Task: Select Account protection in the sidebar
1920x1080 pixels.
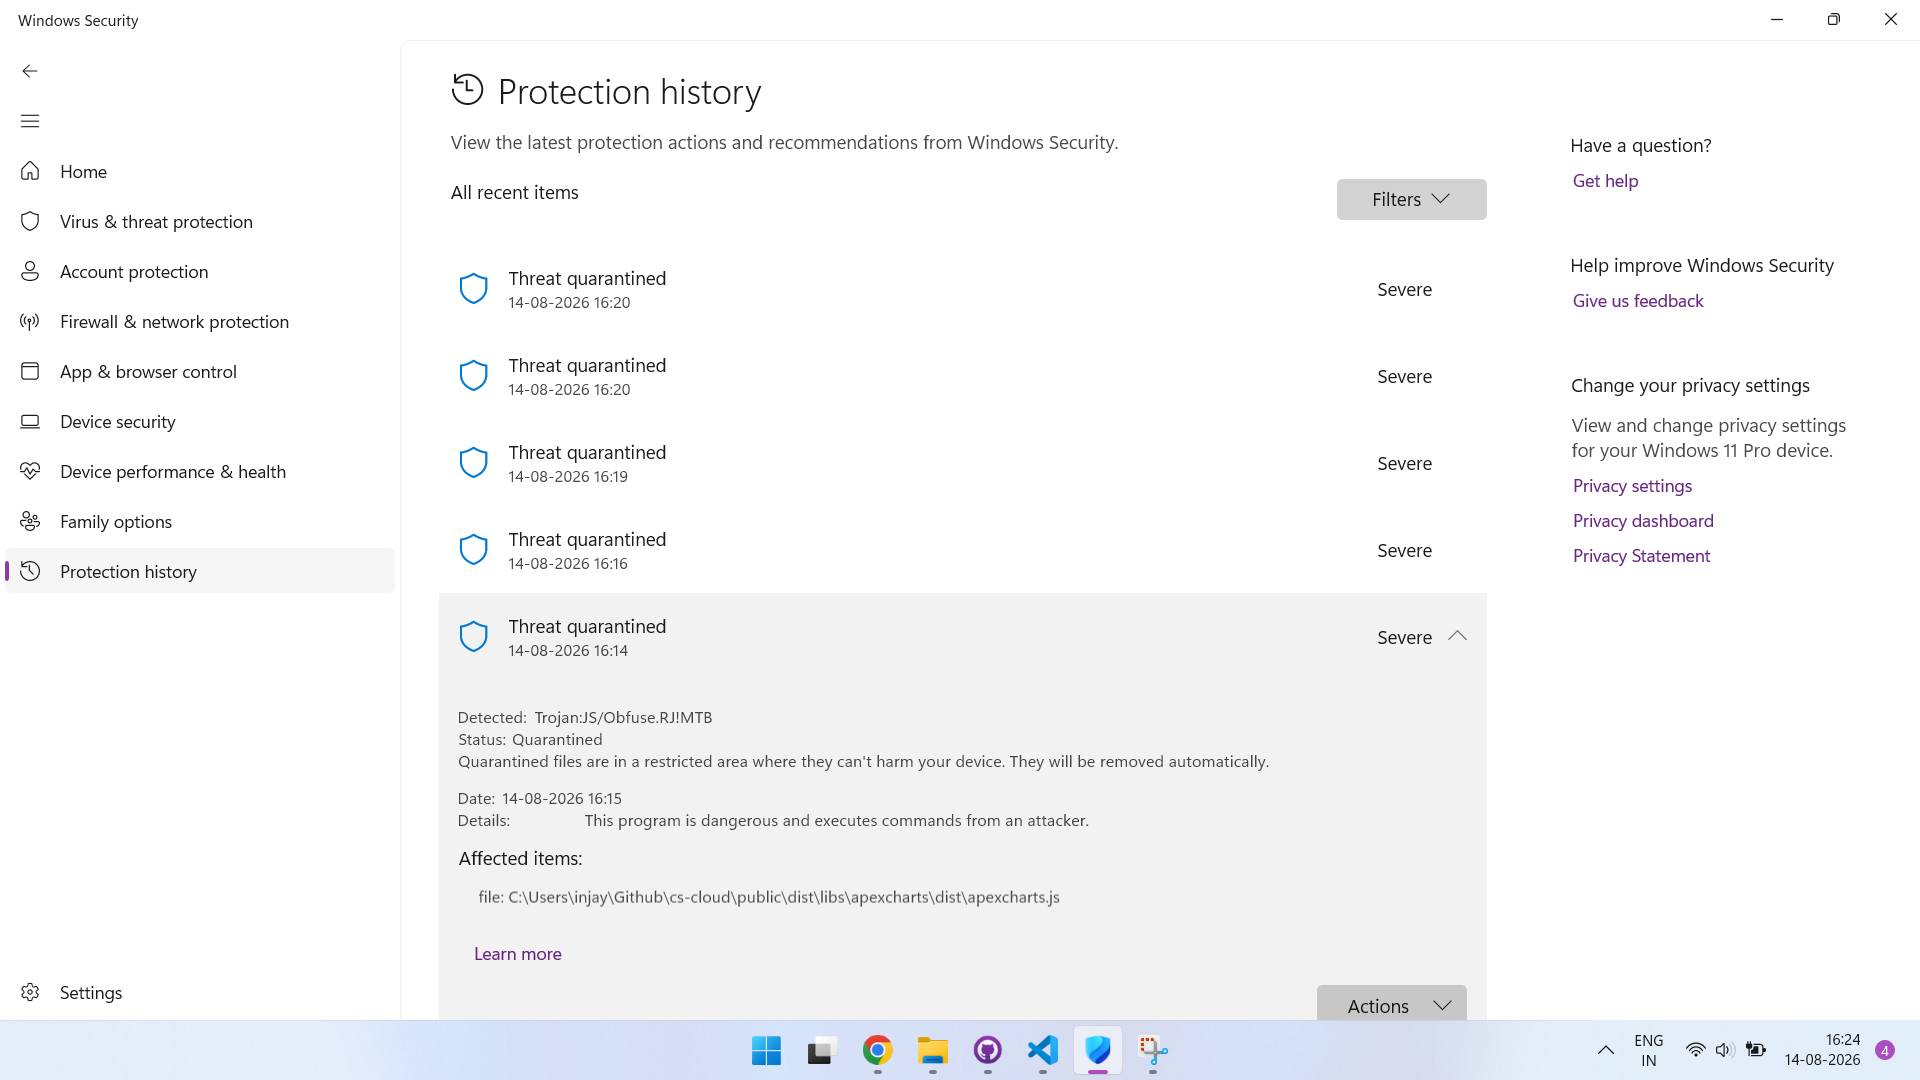Action: 200,272
